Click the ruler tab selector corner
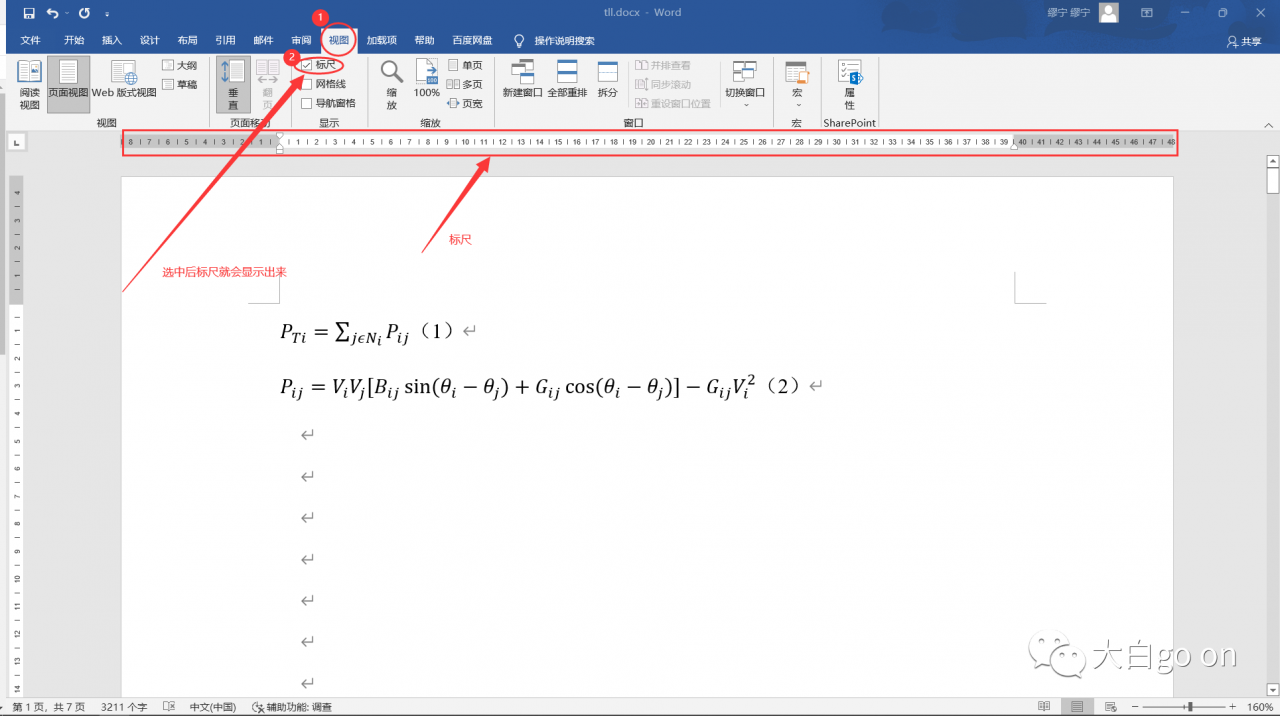This screenshot has height=716, width=1280. [16, 144]
